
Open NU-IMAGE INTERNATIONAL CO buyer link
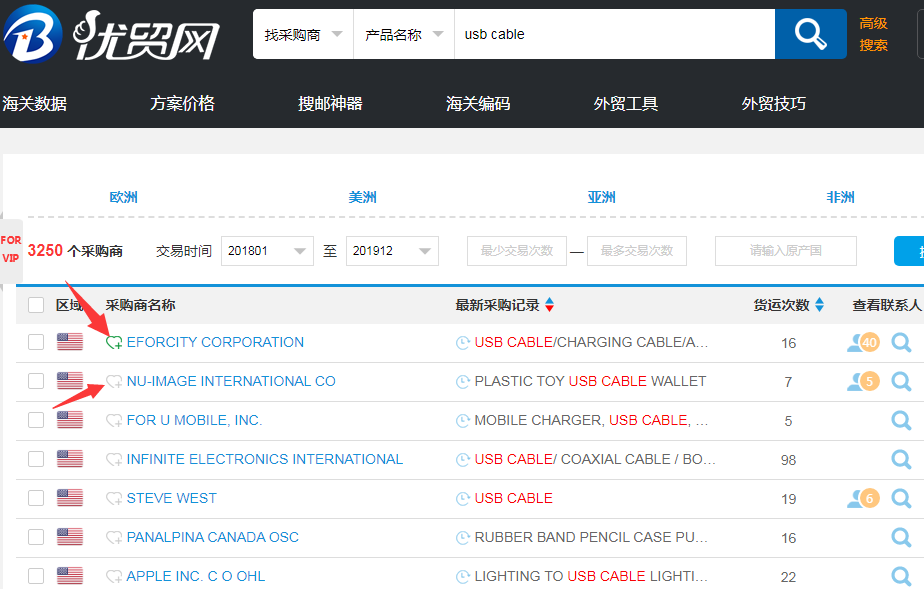[231, 381]
